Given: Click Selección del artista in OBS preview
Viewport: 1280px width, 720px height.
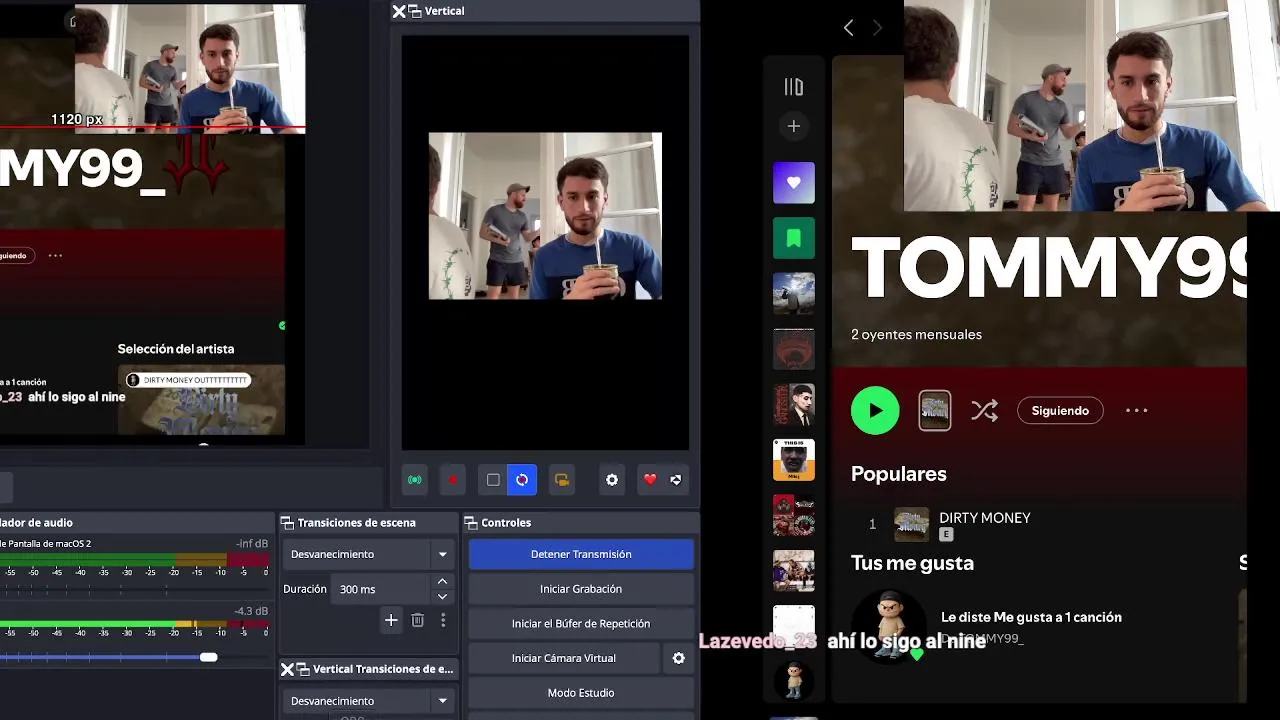Looking at the screenshot, I should pos(176,349).
